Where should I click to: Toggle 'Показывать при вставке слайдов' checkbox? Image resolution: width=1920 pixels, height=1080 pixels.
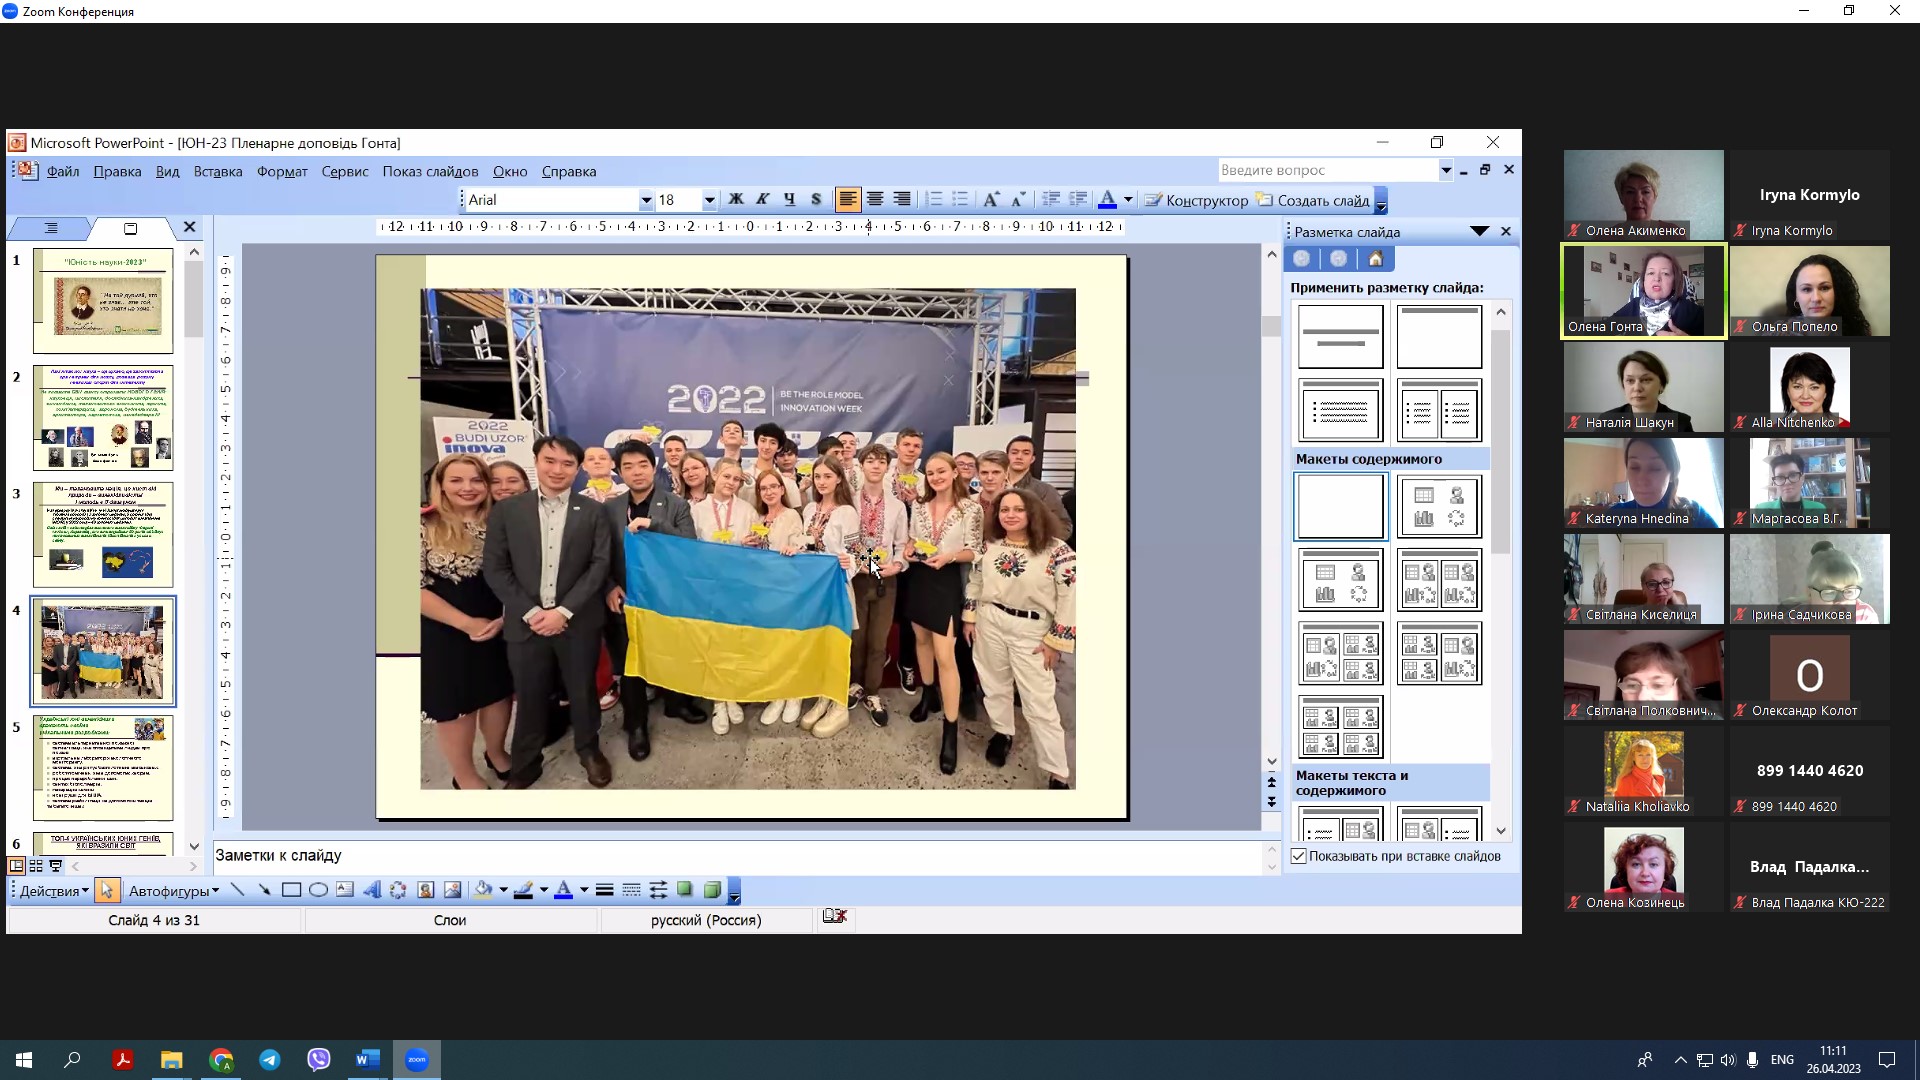point(1299,856)
